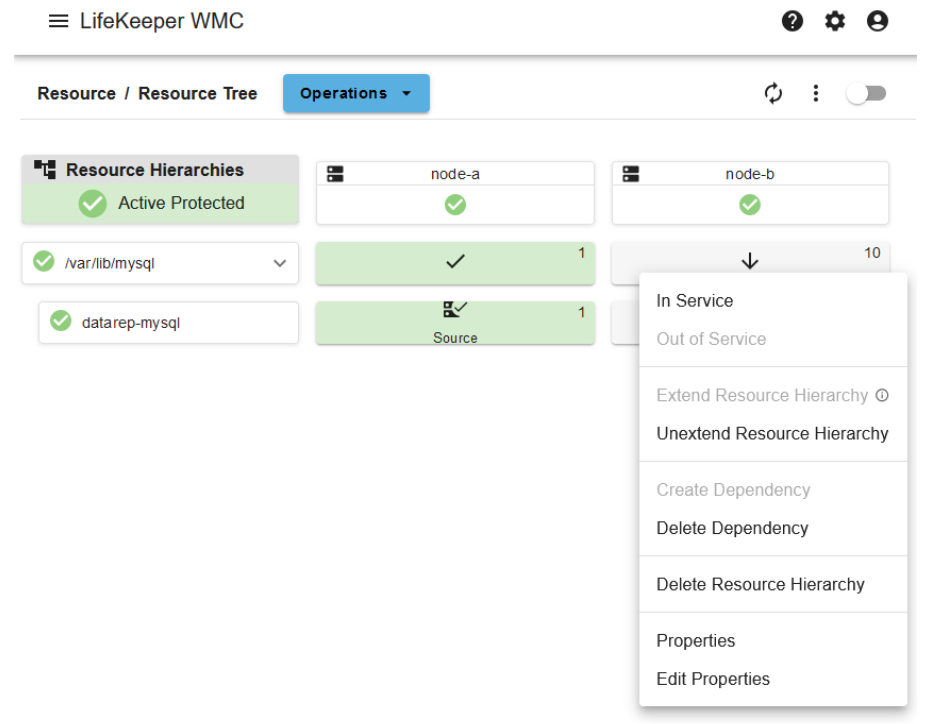Select In Service from context menu
The width and height of the screenshot is (927, 724).
[x=695, y=301]
